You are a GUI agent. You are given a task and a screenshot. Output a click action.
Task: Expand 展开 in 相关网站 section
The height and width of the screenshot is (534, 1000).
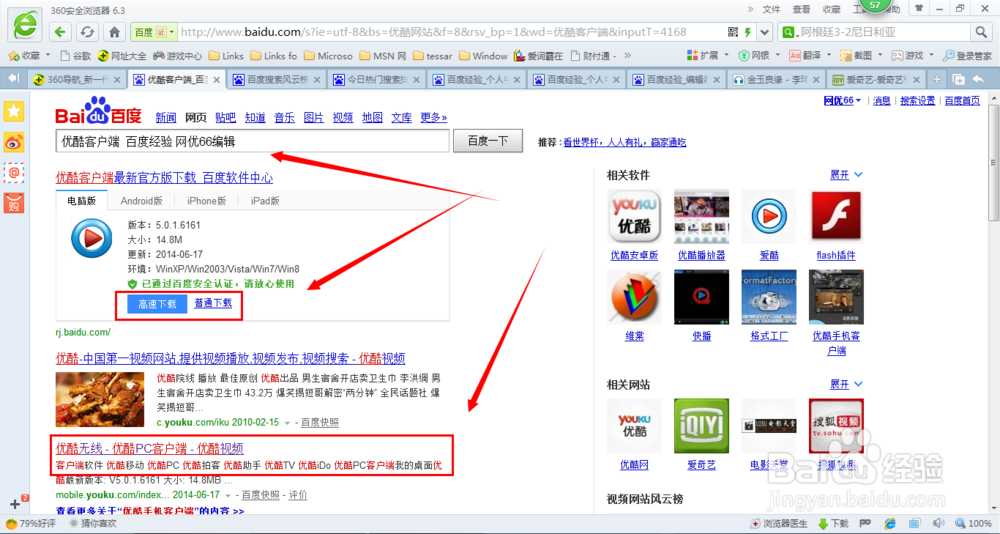[846, 385]
